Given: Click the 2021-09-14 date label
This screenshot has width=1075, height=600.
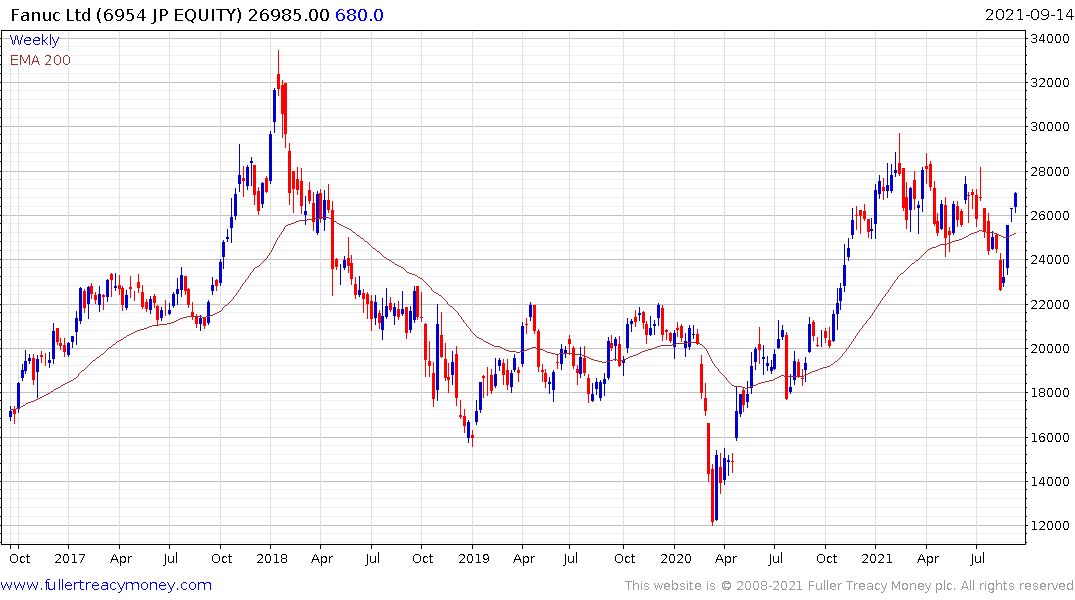Looking at the screenshot, I should [1028, 15].
